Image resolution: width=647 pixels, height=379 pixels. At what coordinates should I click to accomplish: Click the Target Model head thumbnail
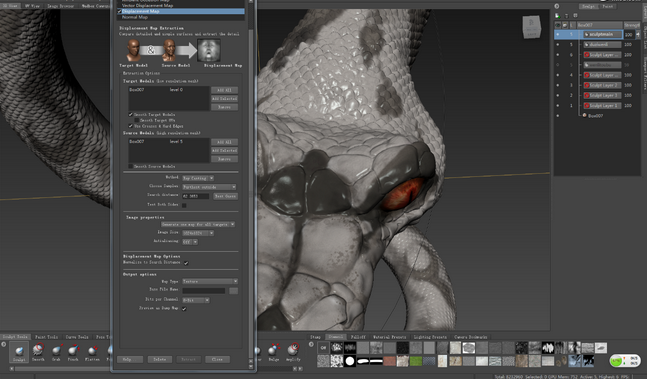click(133, 50)
